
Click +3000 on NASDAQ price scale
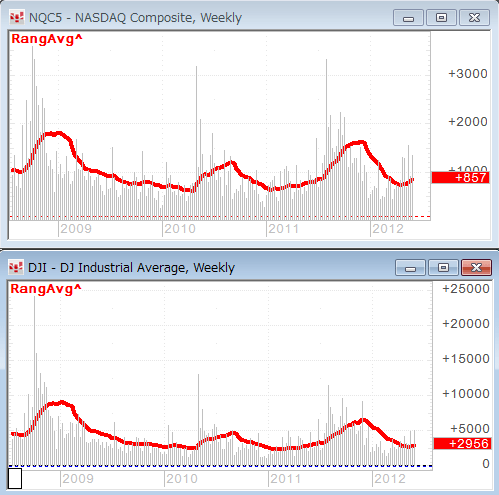click(x=468, y=74)
